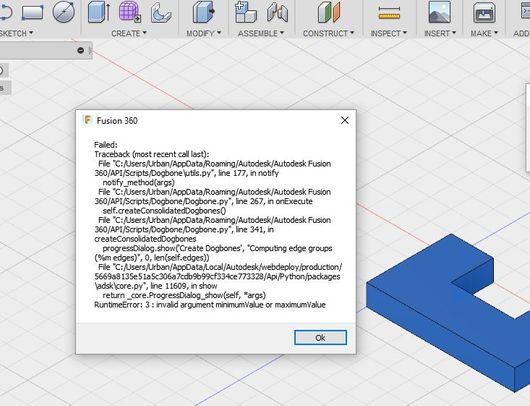The height and width of the screenshot is (406, 530).
Task: Click the 3D Print make icon
Action: [484, 12]
